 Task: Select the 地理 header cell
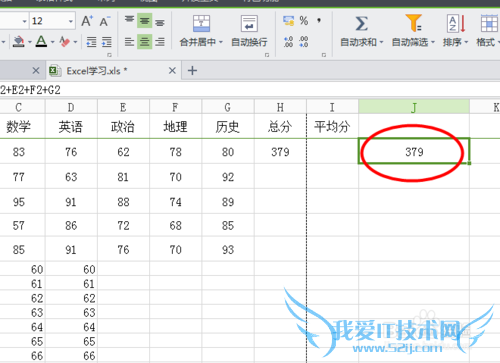click(175, 126)
